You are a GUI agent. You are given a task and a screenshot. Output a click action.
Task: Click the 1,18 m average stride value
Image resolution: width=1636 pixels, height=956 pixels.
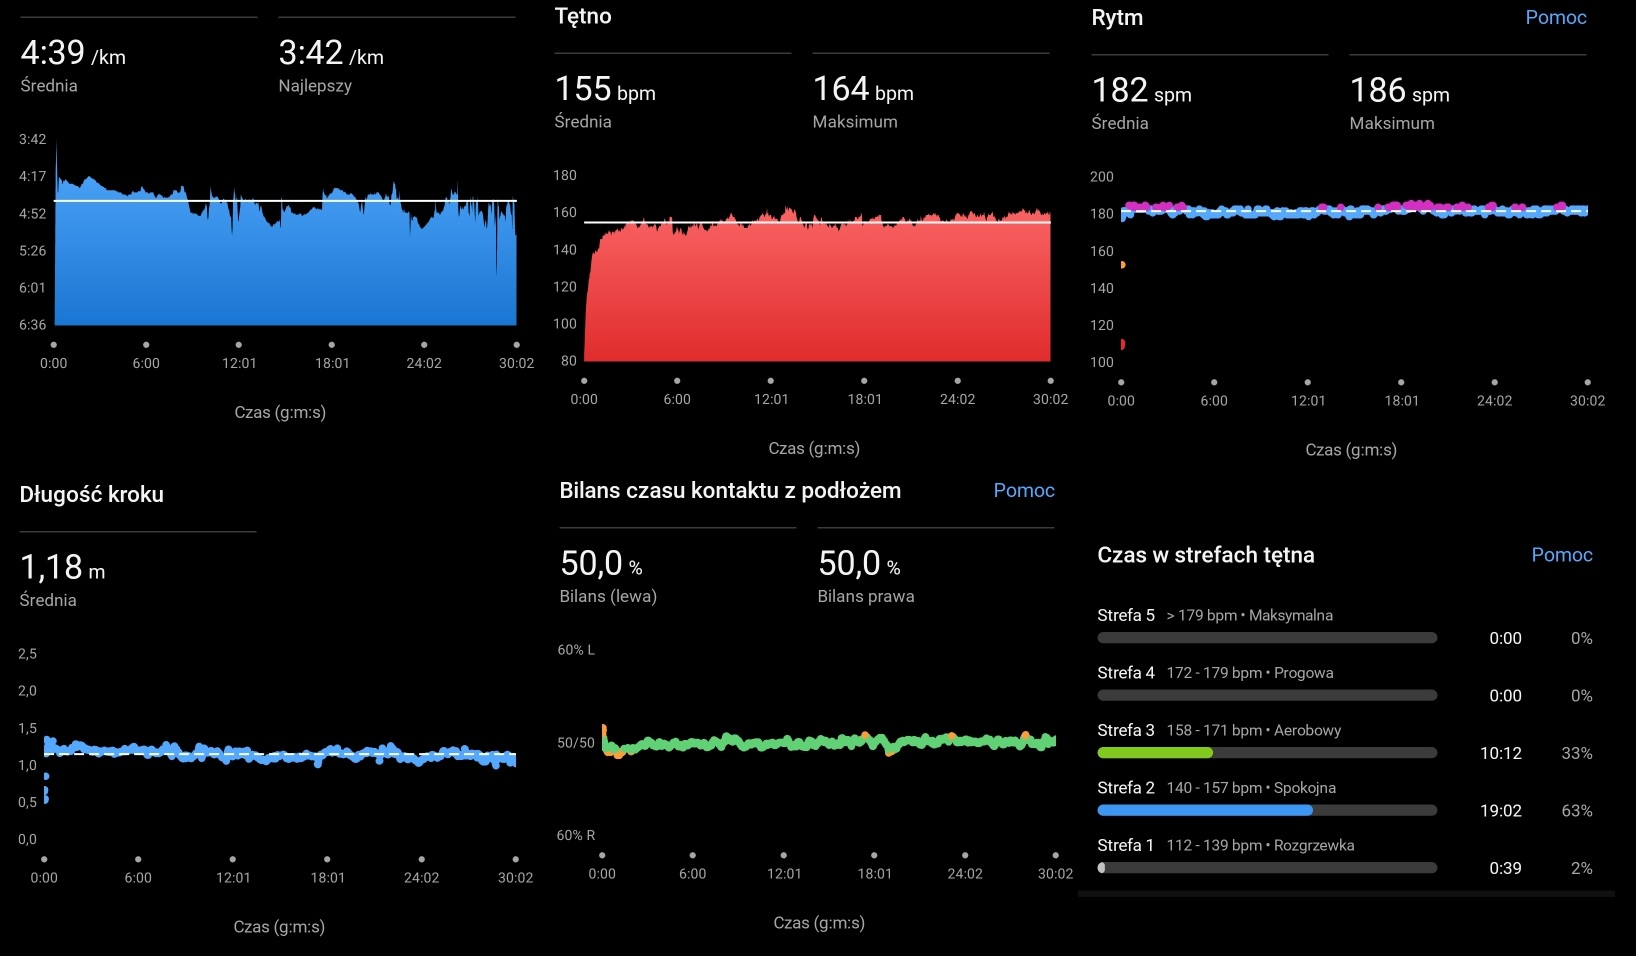click(x=62, y=568)
